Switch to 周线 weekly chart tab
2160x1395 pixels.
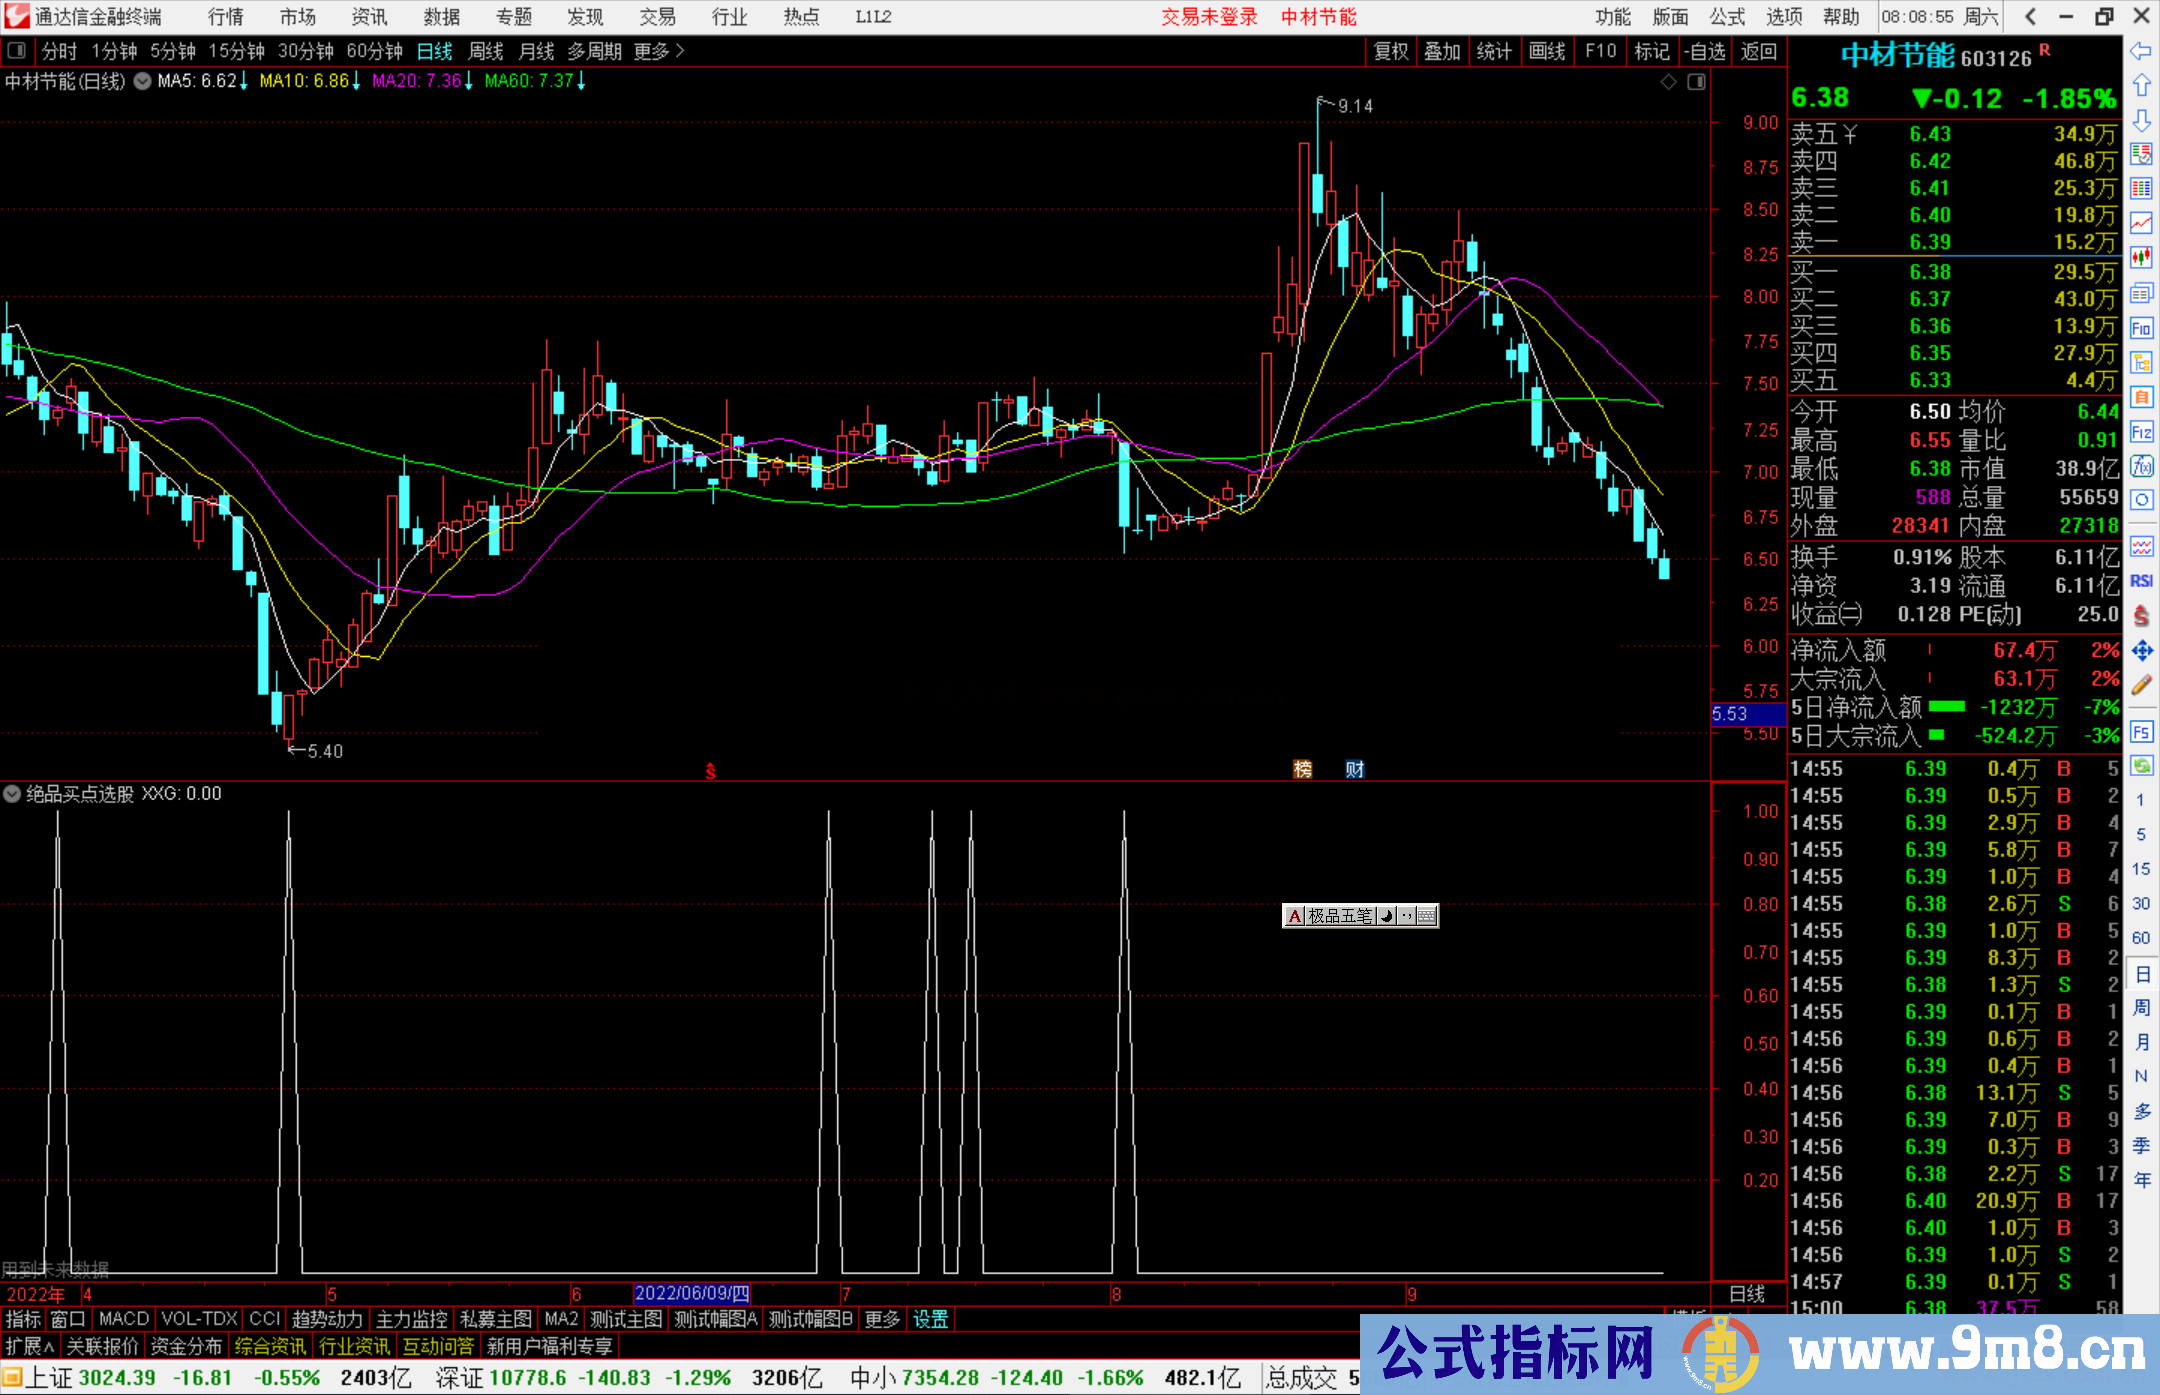tap(486, 51)
